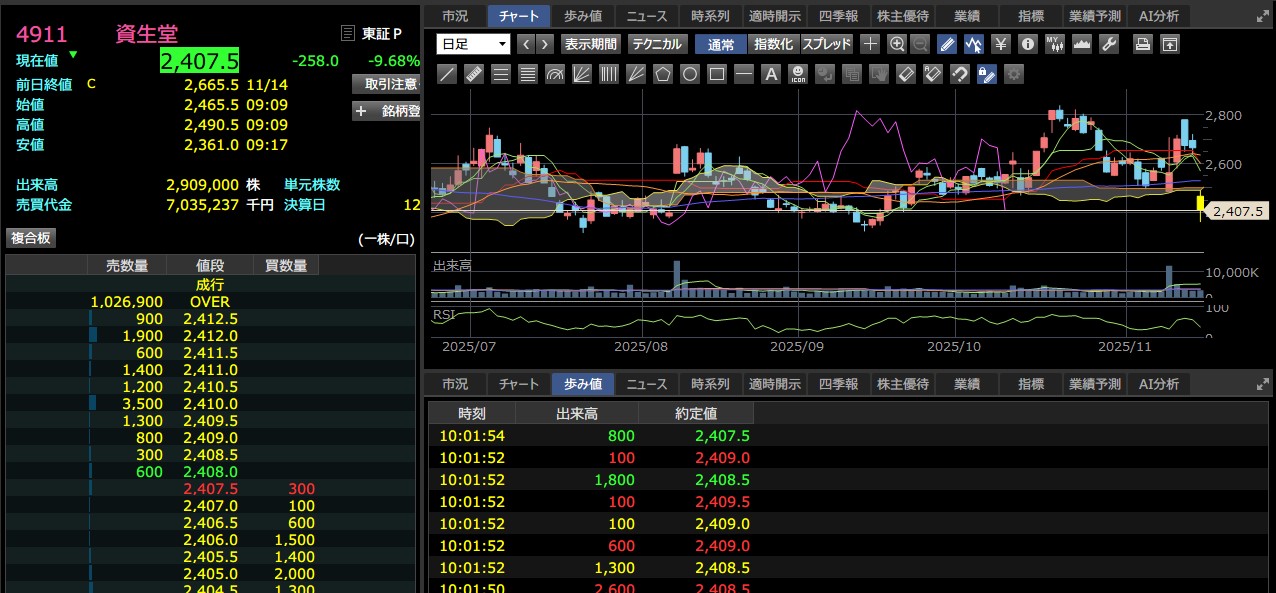The width and height of the screenshot is (1276, 593).
Task: Click the 2,407.5 price label on the chart
Action: coord(1238,211)
